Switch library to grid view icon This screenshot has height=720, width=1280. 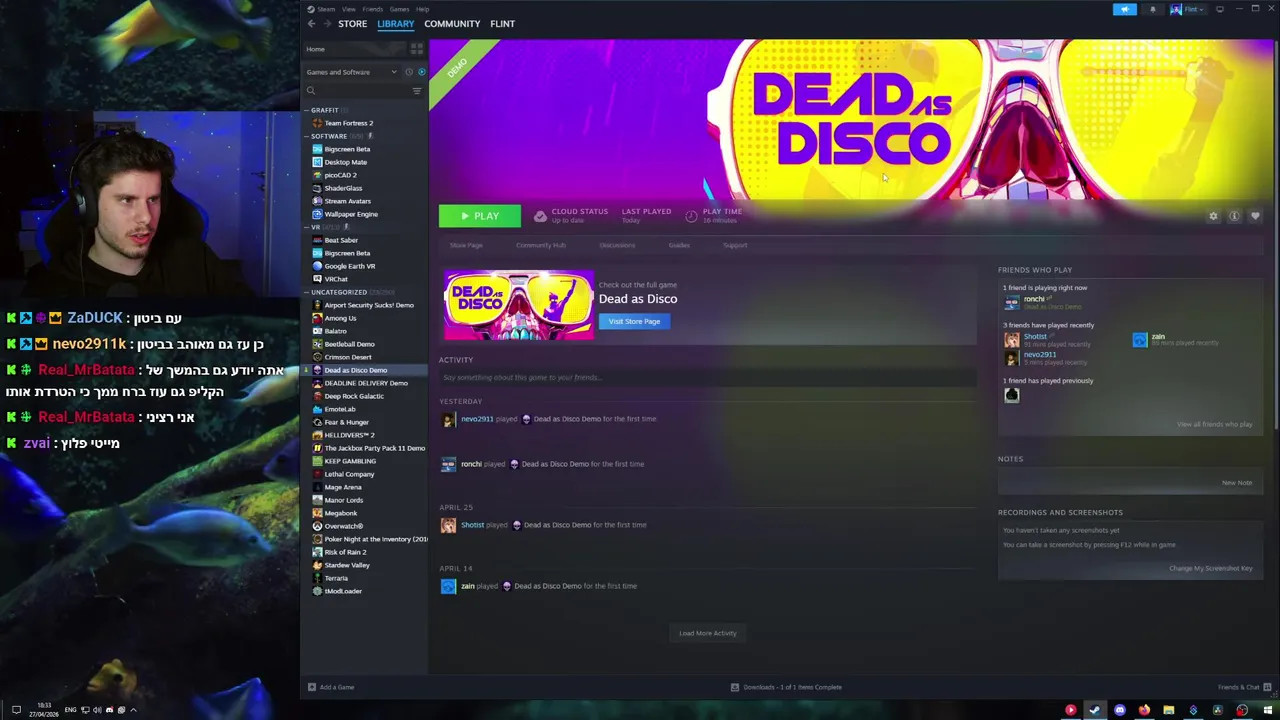click(416, 48)
